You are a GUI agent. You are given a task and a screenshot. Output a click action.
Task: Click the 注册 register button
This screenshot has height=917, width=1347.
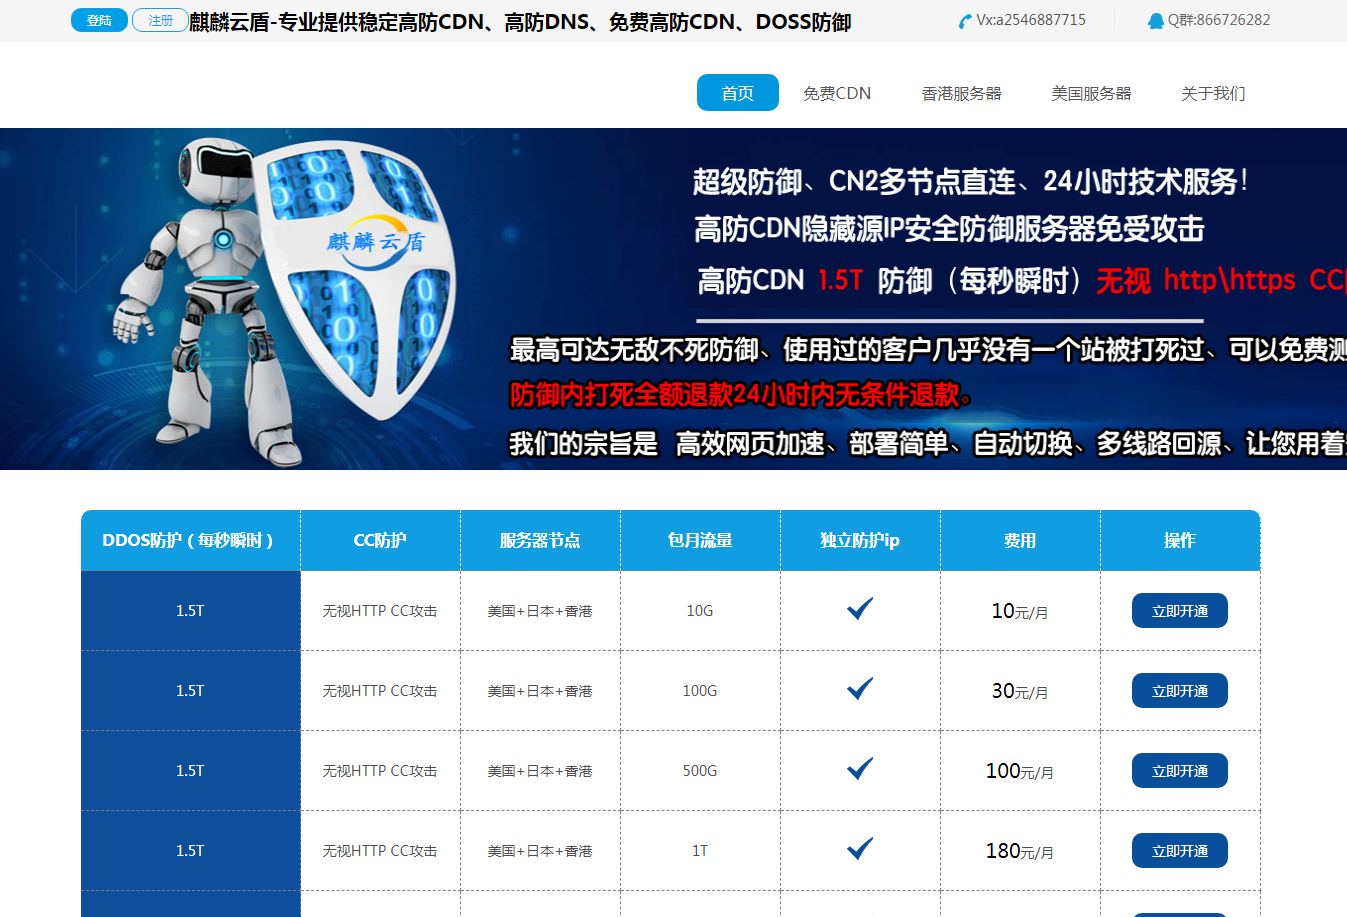[x=160, y=20]
